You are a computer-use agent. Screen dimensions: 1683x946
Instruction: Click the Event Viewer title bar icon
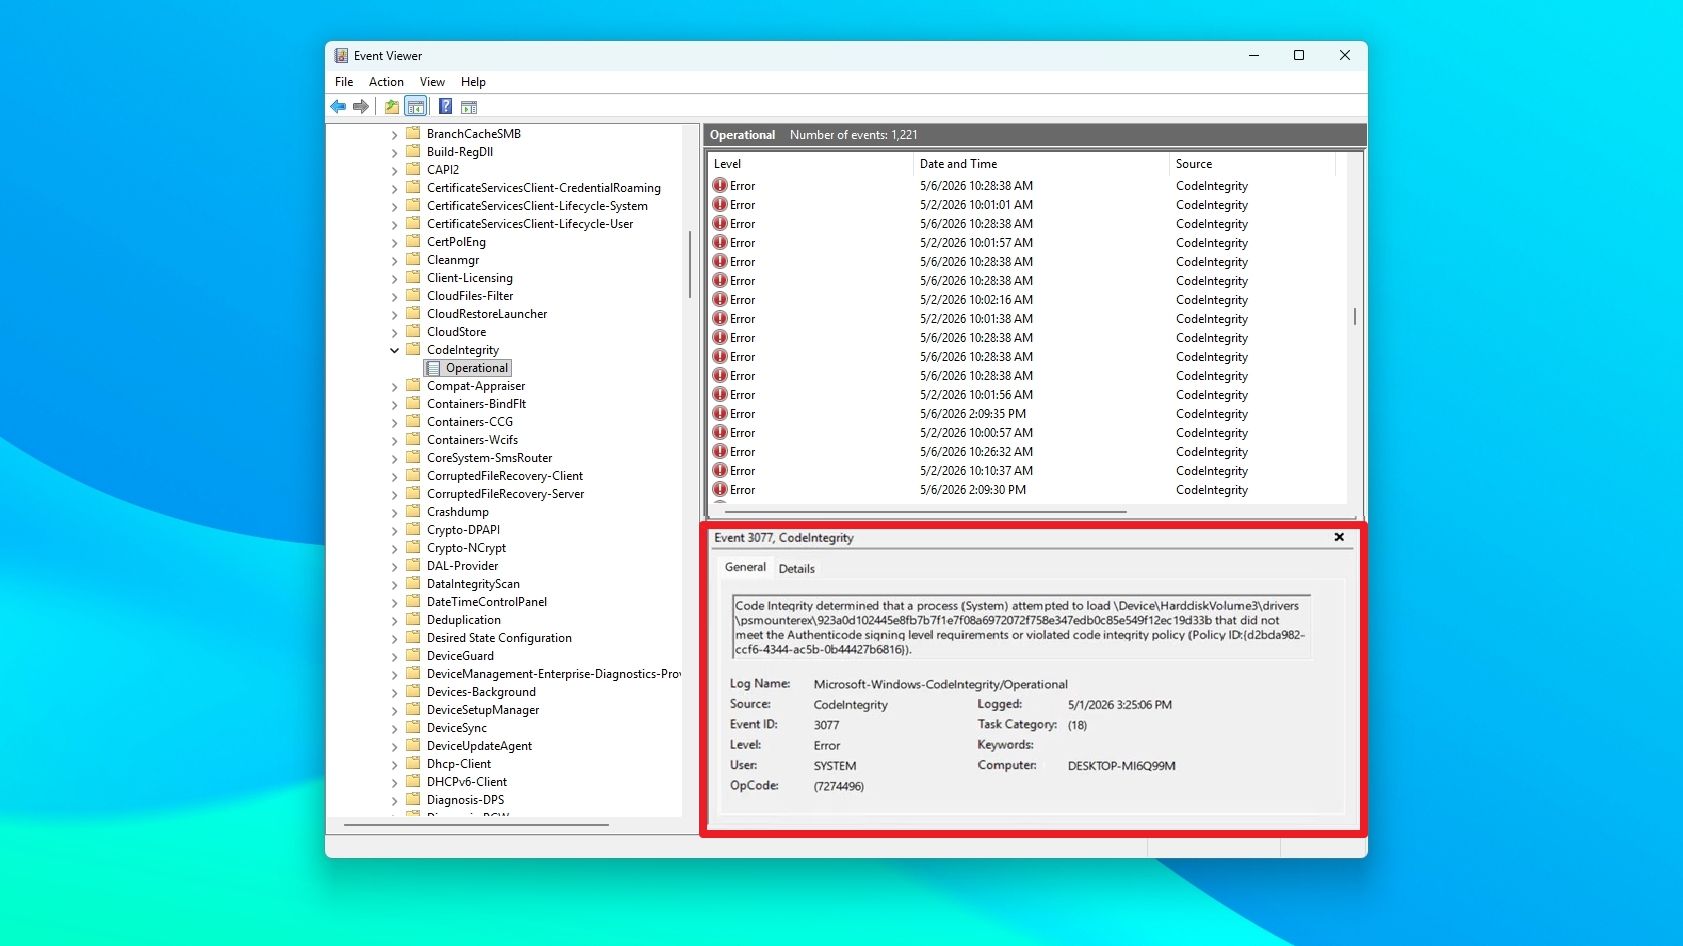[x=341, y=56]
